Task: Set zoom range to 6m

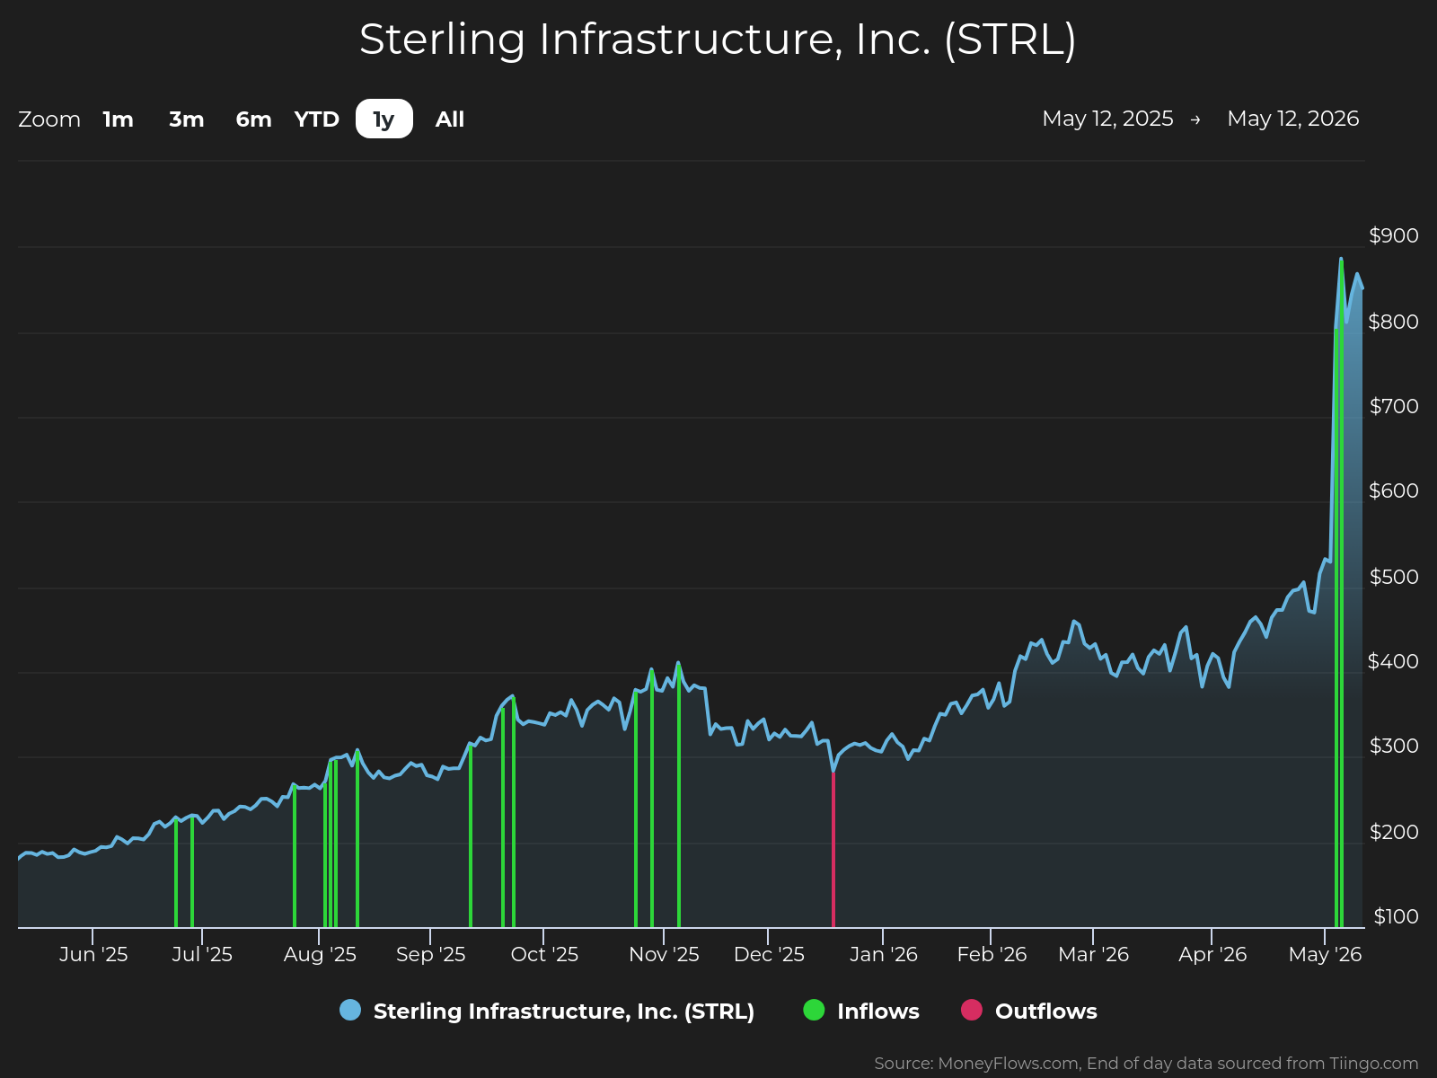Action: tap(254, 119)
